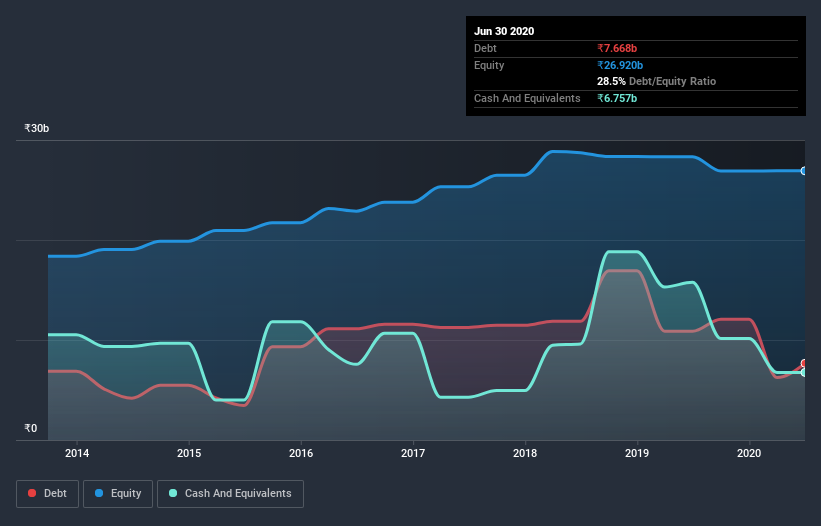Screen dimensions: 821x526
Task: Click the 2020 x-axis label
Action: 749,453
